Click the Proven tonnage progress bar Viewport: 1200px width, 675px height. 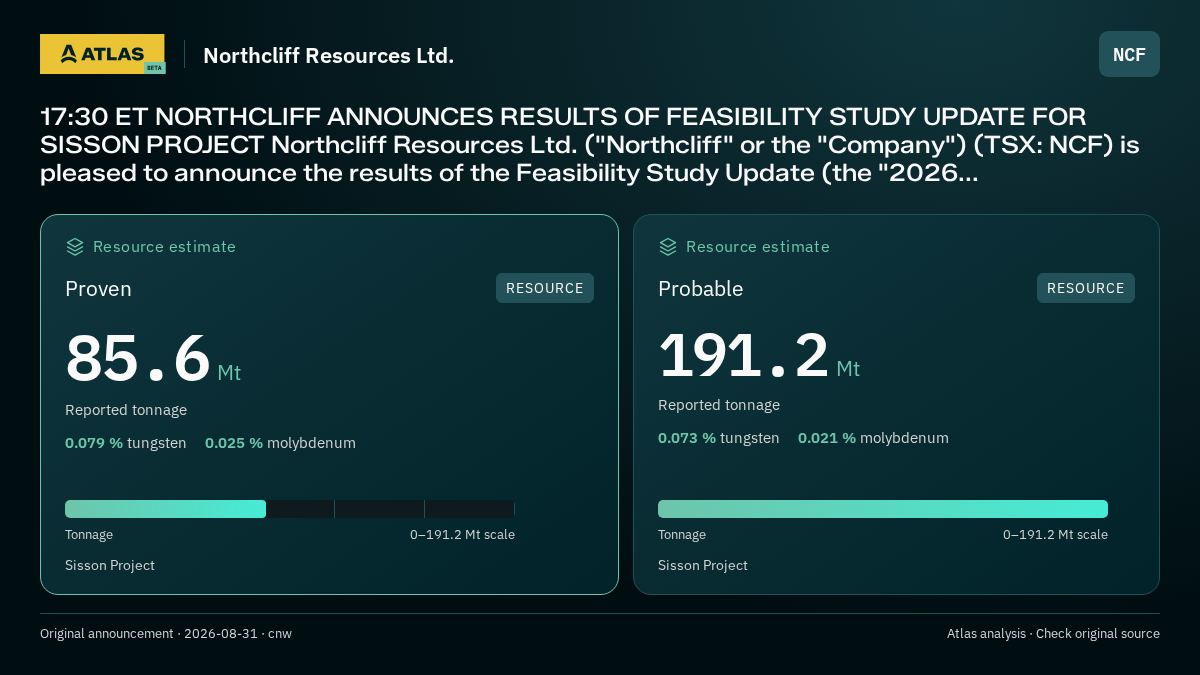click(290, 509)
